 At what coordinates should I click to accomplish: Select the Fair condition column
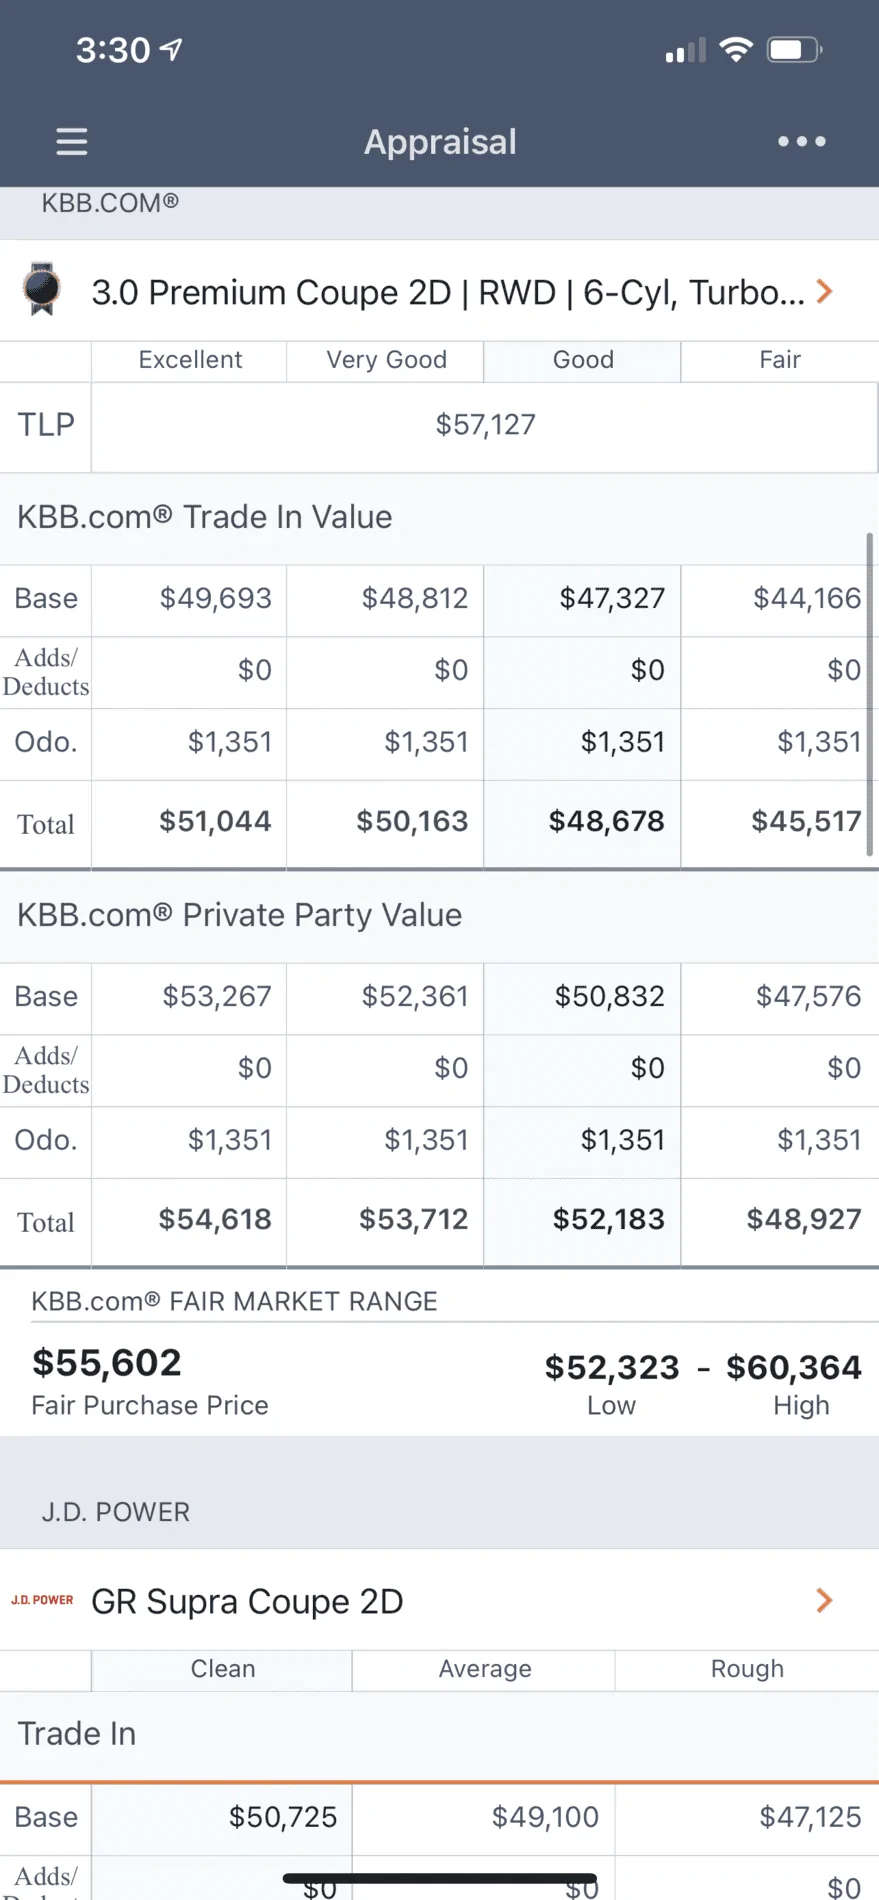coord(780,361)
